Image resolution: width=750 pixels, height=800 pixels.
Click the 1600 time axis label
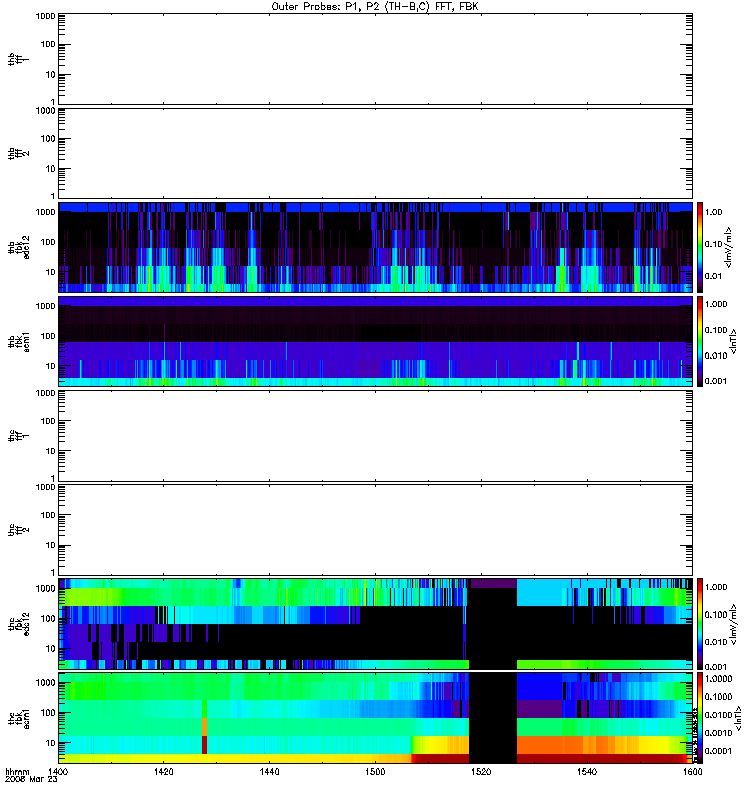coord(693,771)
